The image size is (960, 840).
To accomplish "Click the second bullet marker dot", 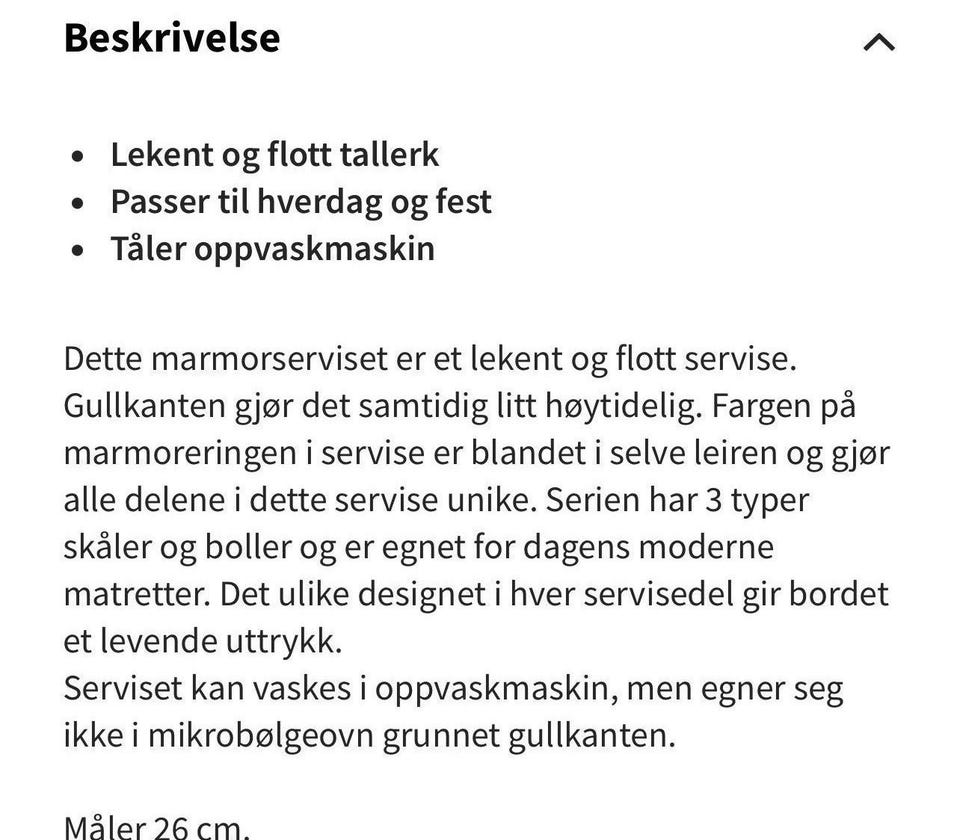I will coord(78,203).
